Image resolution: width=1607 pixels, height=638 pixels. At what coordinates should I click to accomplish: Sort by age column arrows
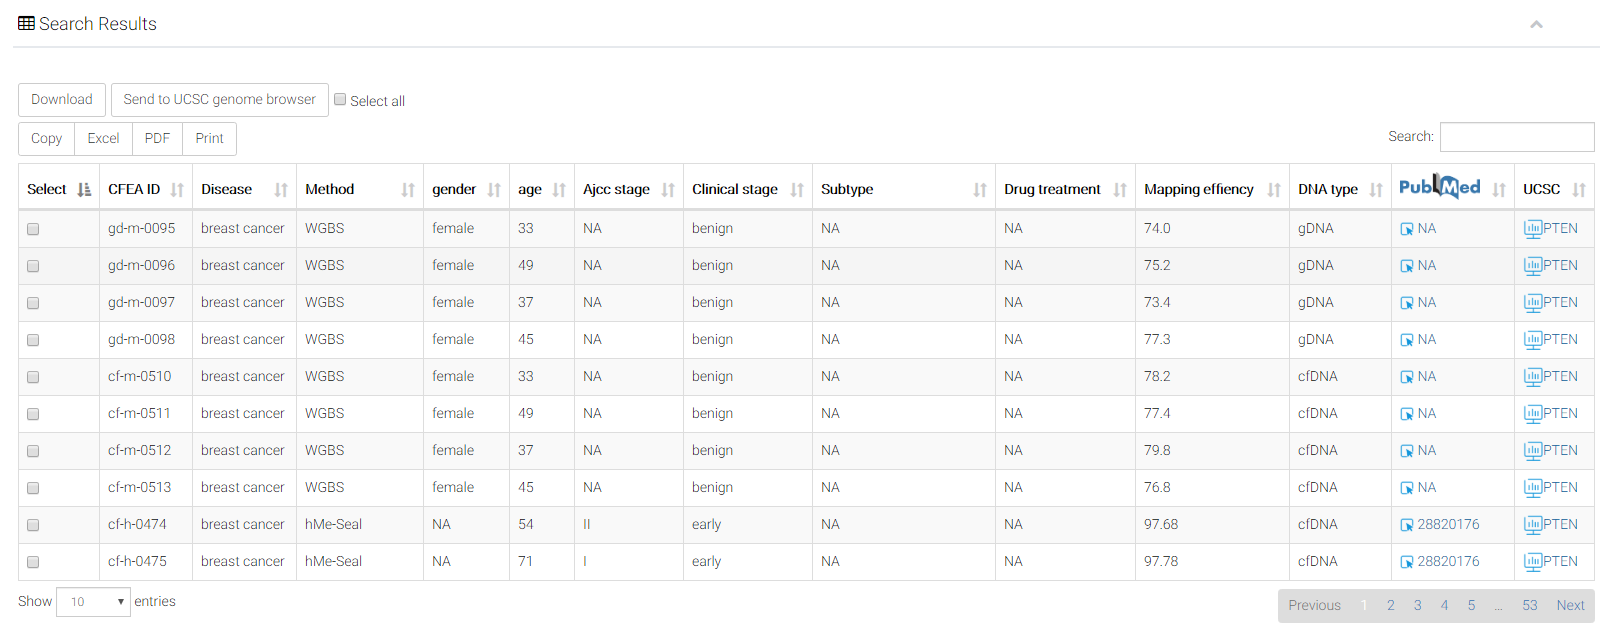tap(559, 190)
